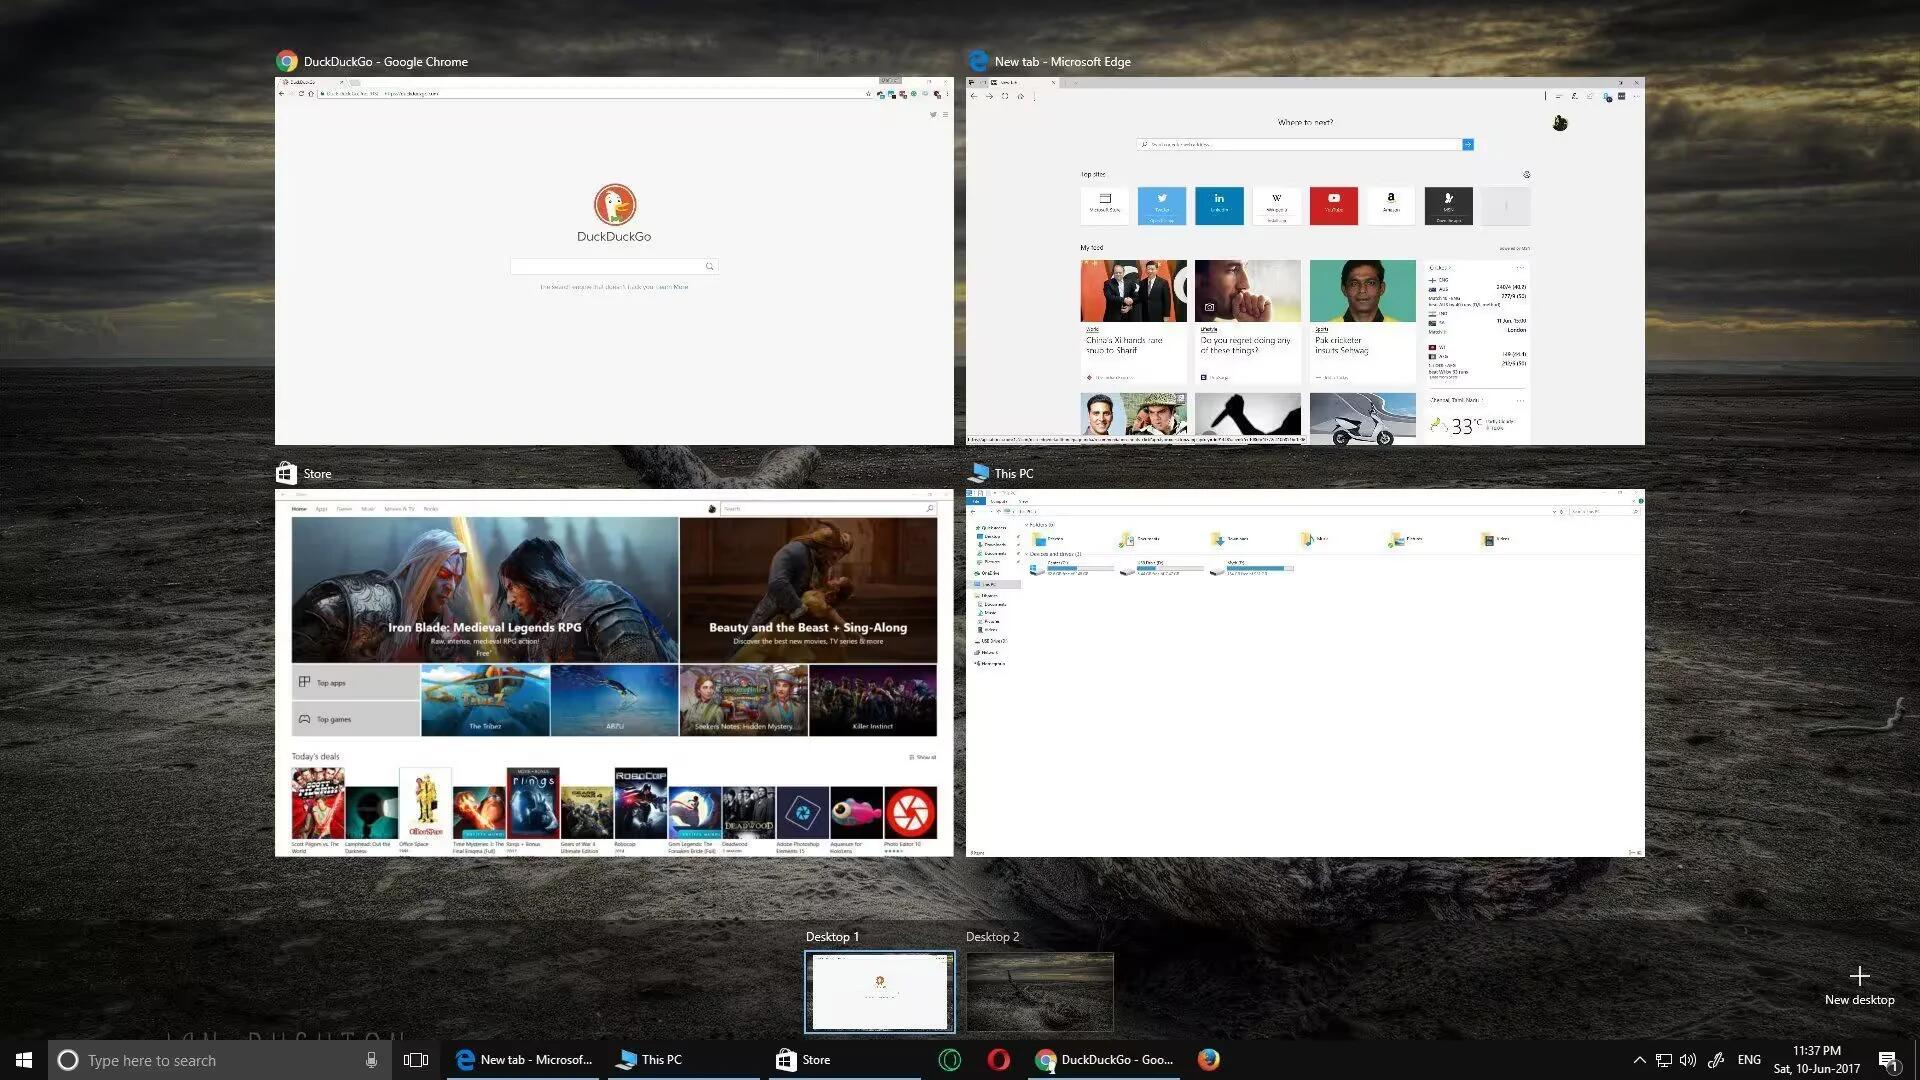Click Edge search go arrow button
The height and width of the screenshot is (1080, 1920).
(1468, 145)
